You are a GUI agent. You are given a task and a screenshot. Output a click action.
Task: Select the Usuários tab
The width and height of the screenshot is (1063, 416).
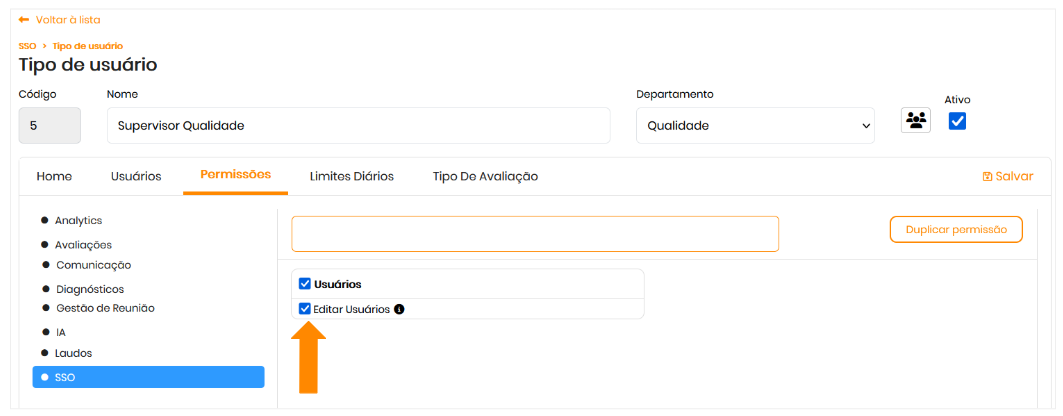[x=136, y=176]
